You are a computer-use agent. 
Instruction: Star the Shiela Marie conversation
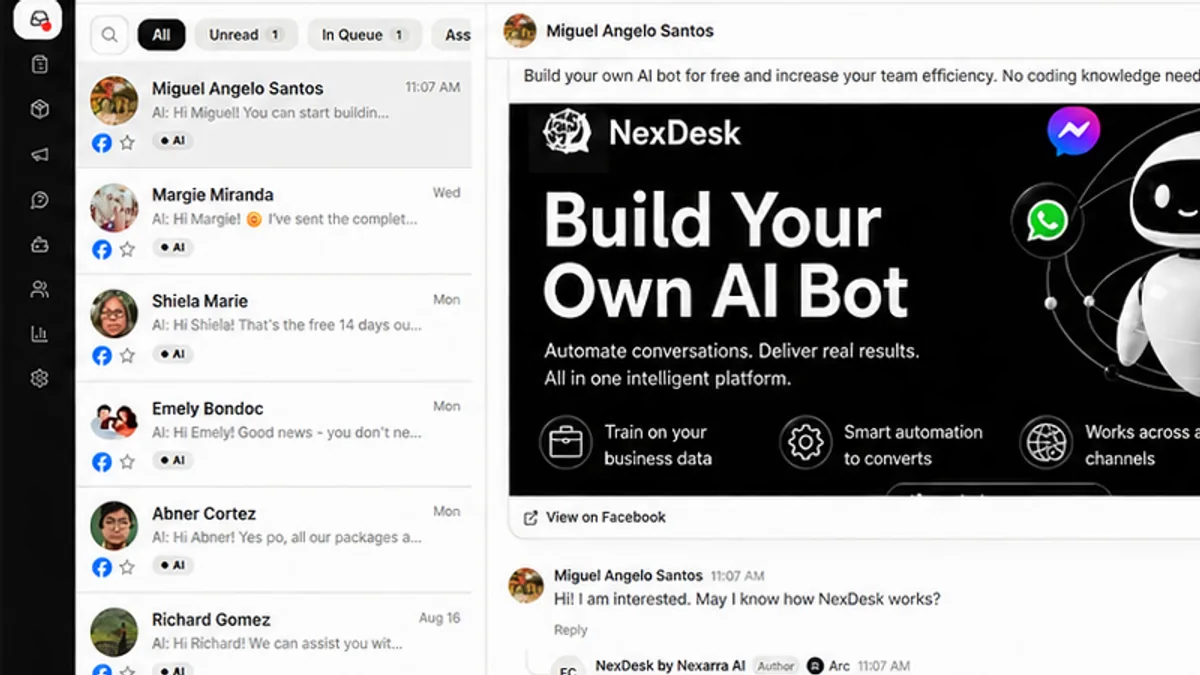[x=127, y=355]
